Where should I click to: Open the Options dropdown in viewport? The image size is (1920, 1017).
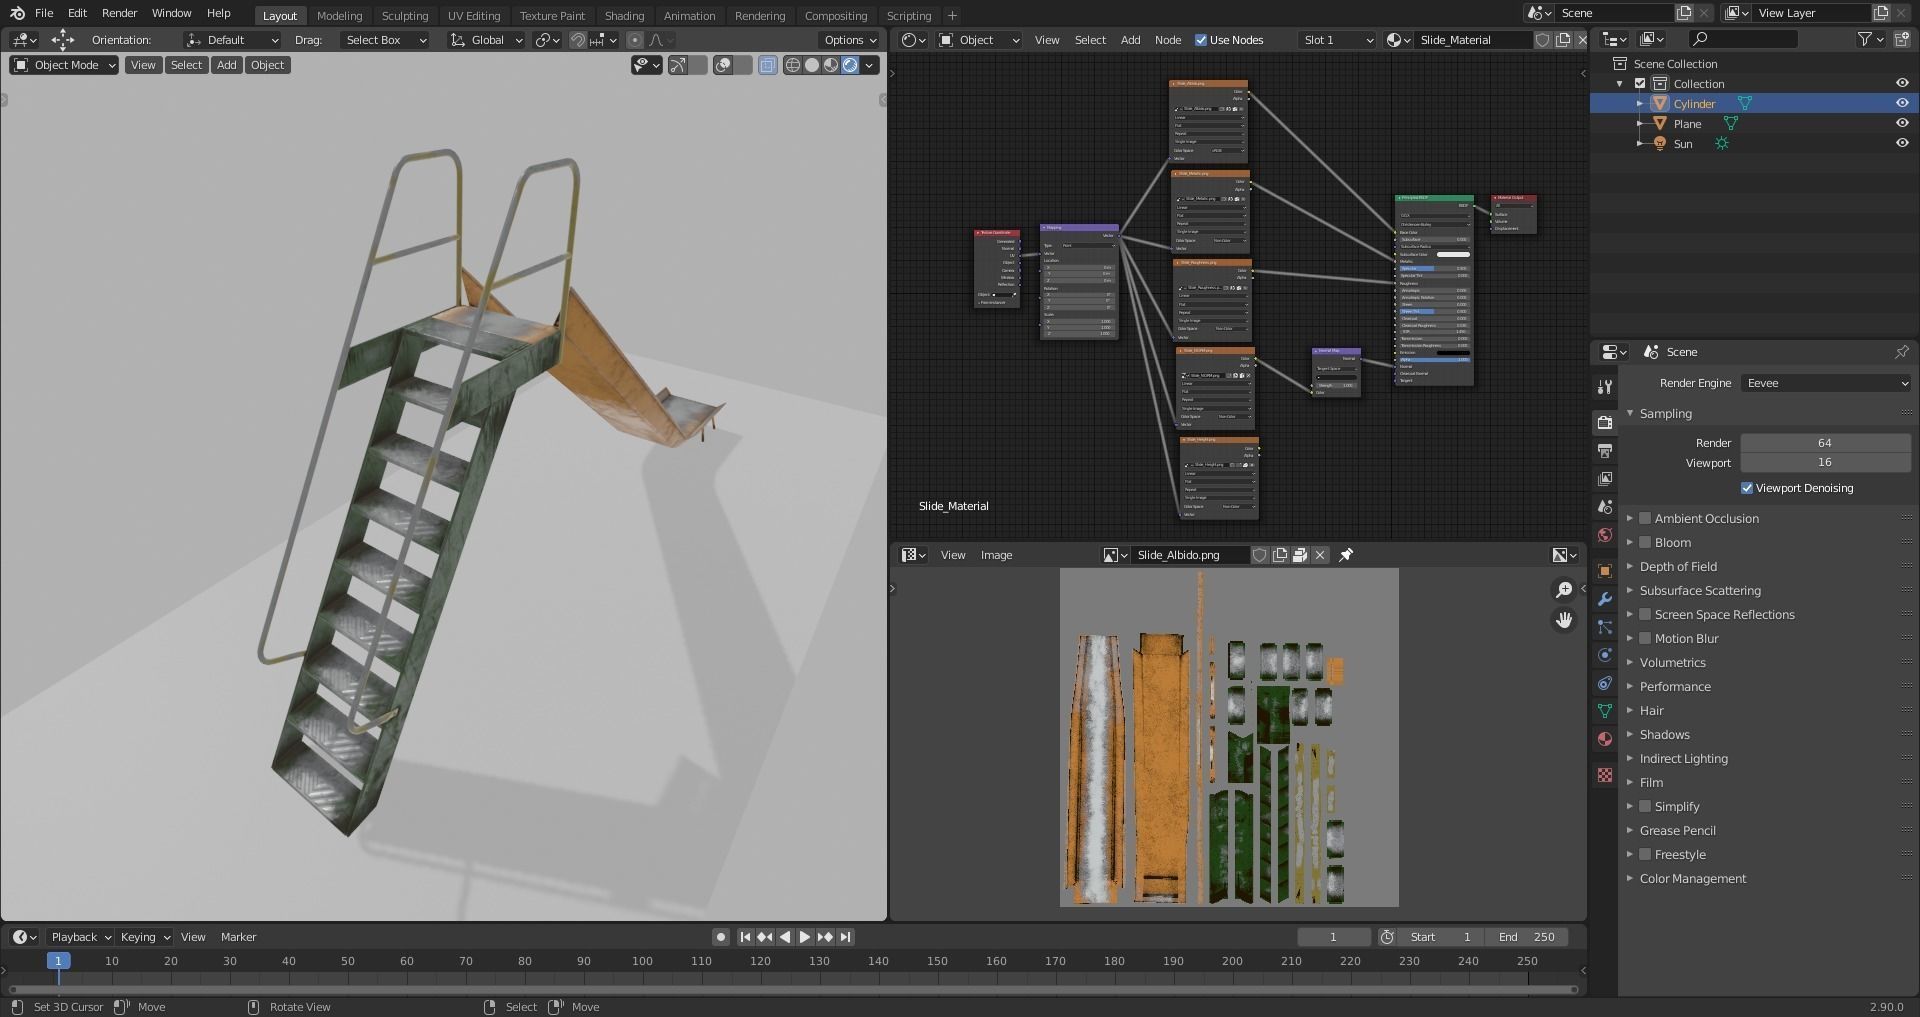click(849, 40)
